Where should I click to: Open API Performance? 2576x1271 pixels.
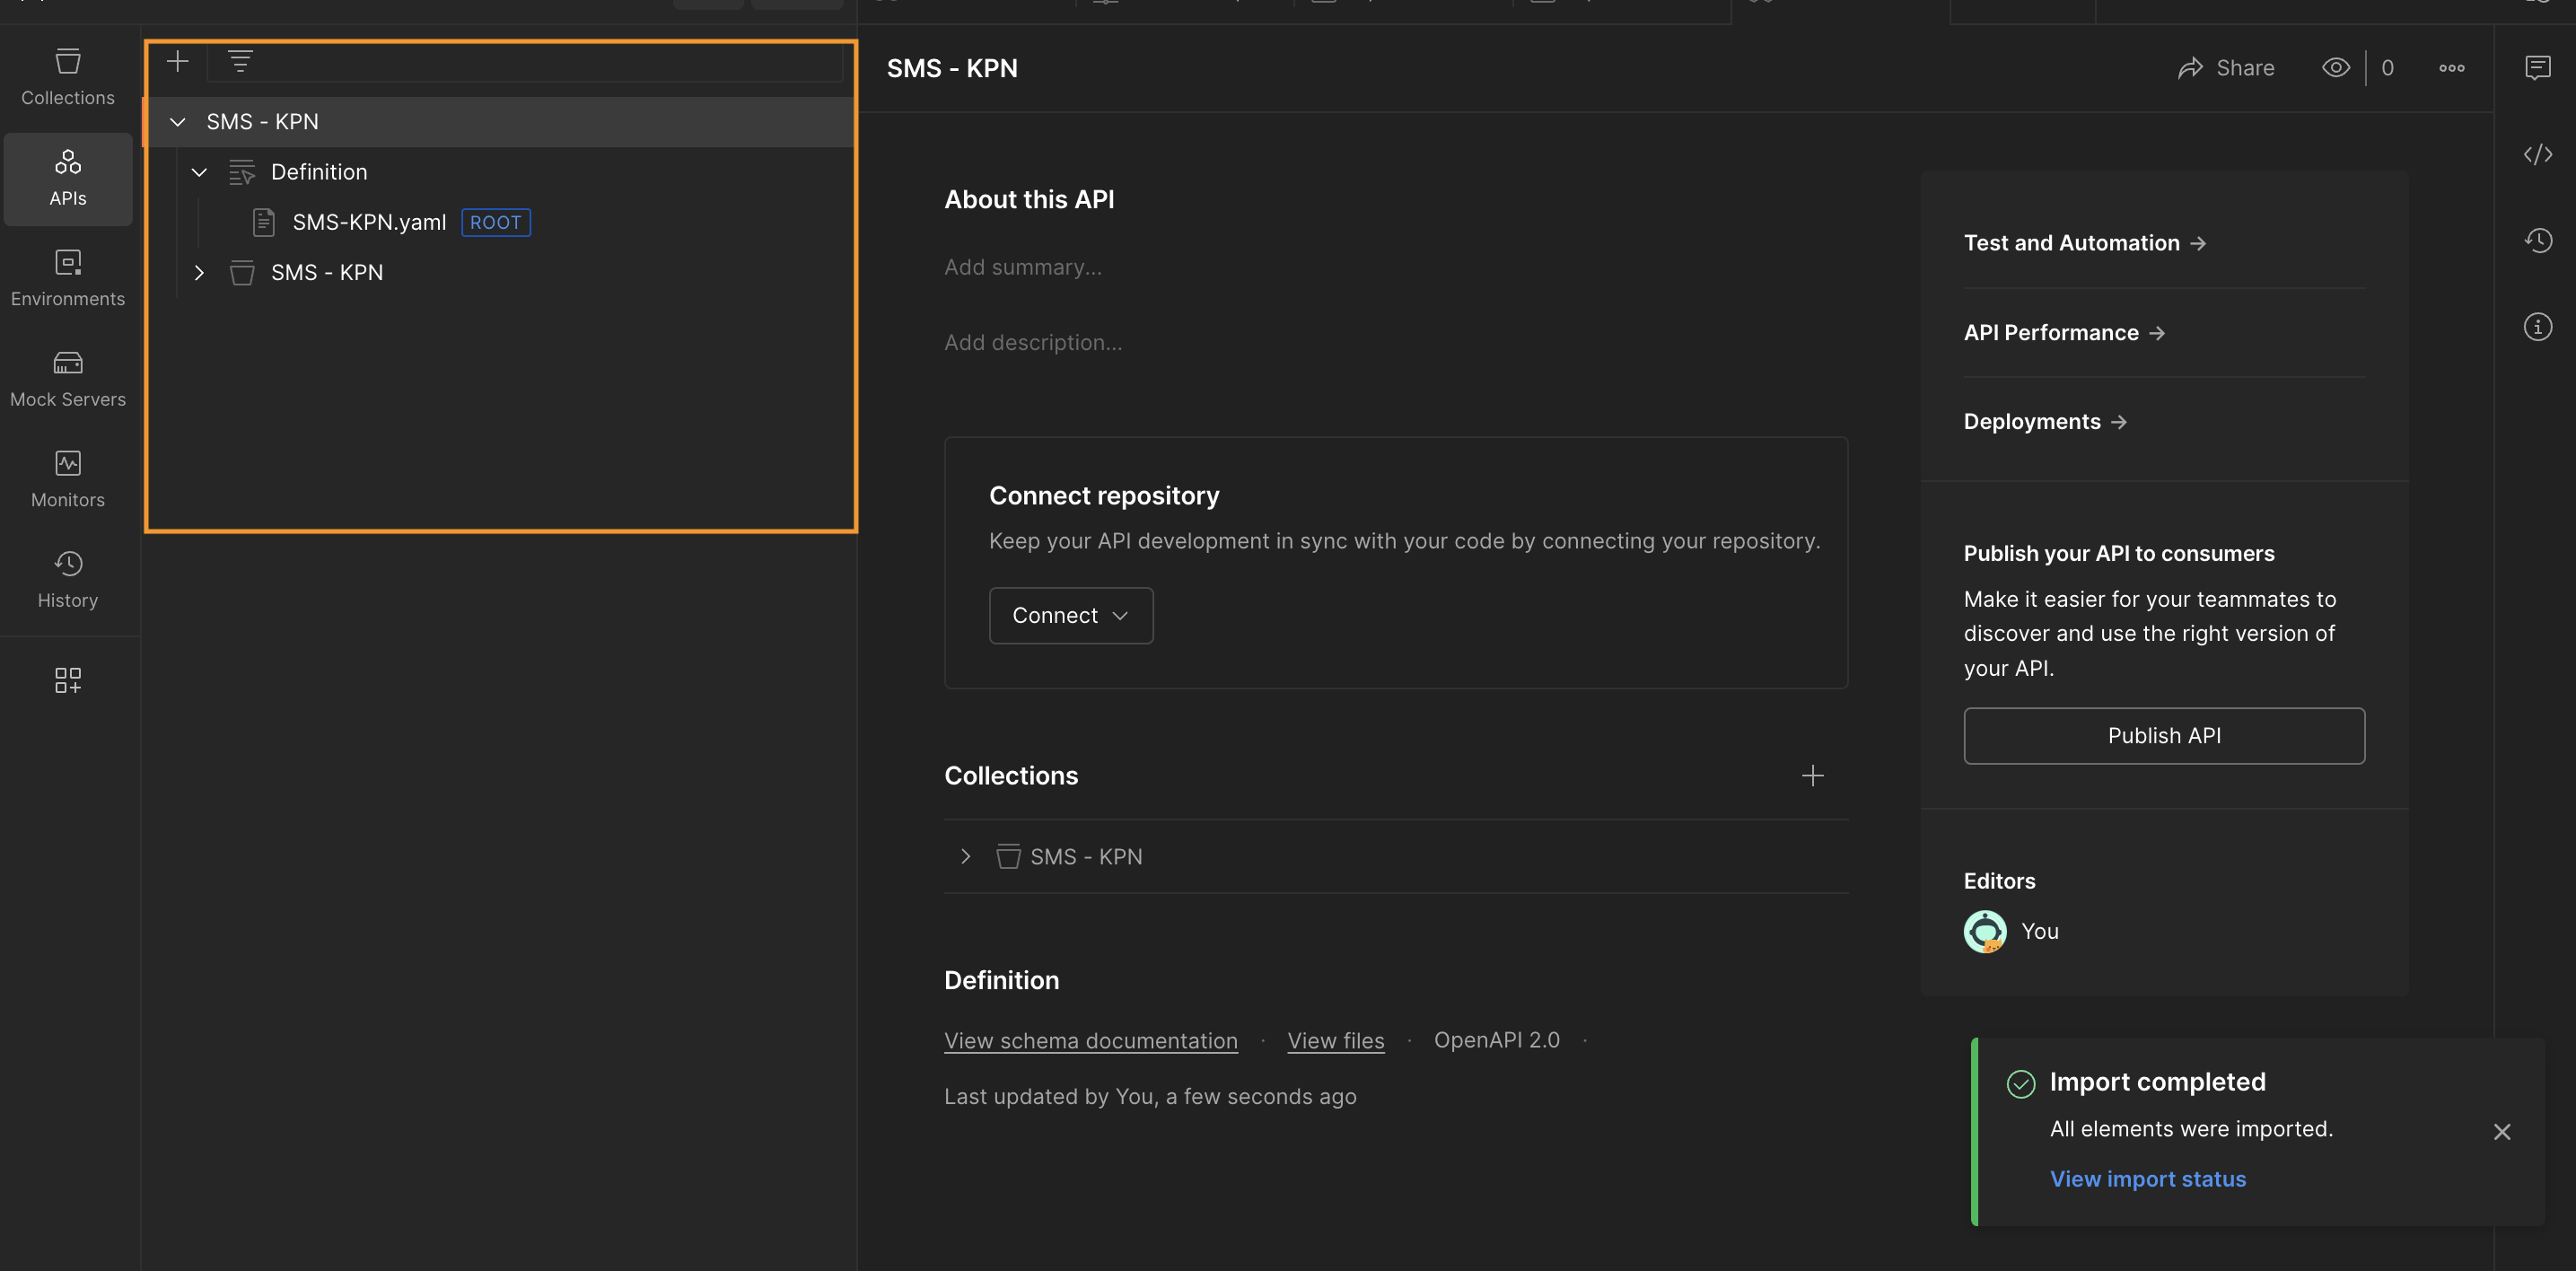(x=2064, y=333)
